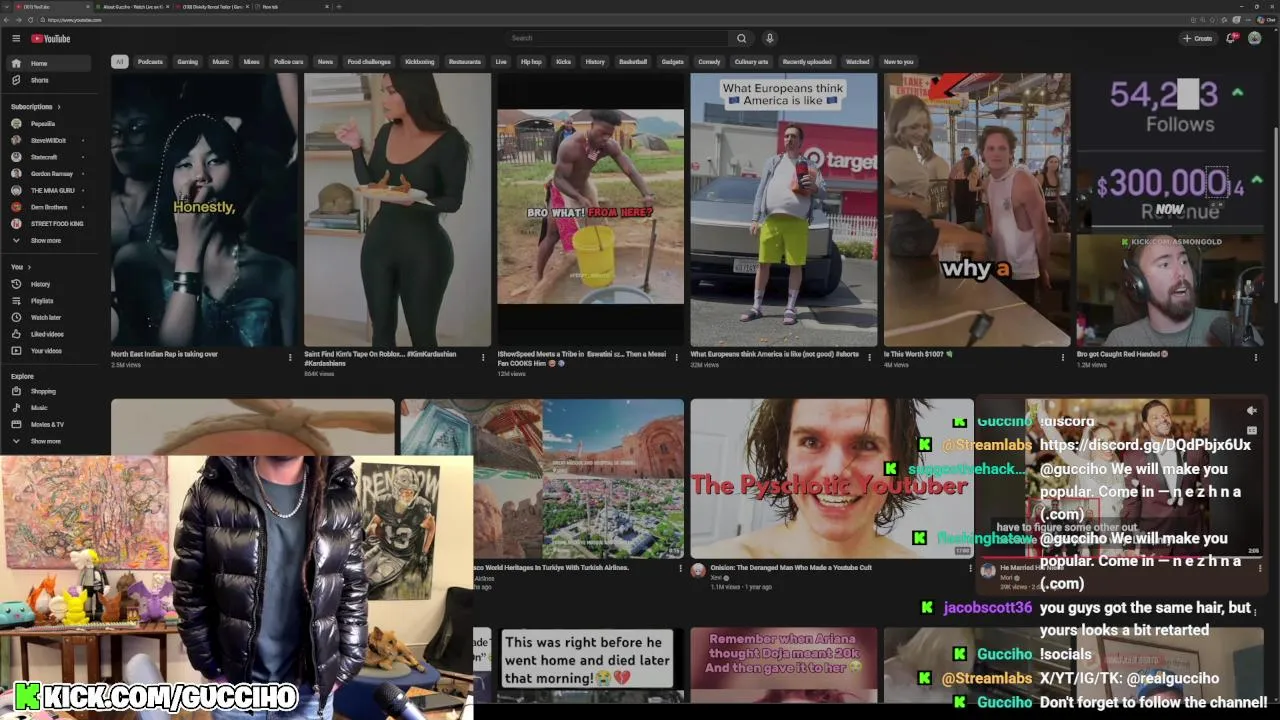Open options for Is This Worth $100 short
This screenshot has width=1280, height=720.
1062,357
